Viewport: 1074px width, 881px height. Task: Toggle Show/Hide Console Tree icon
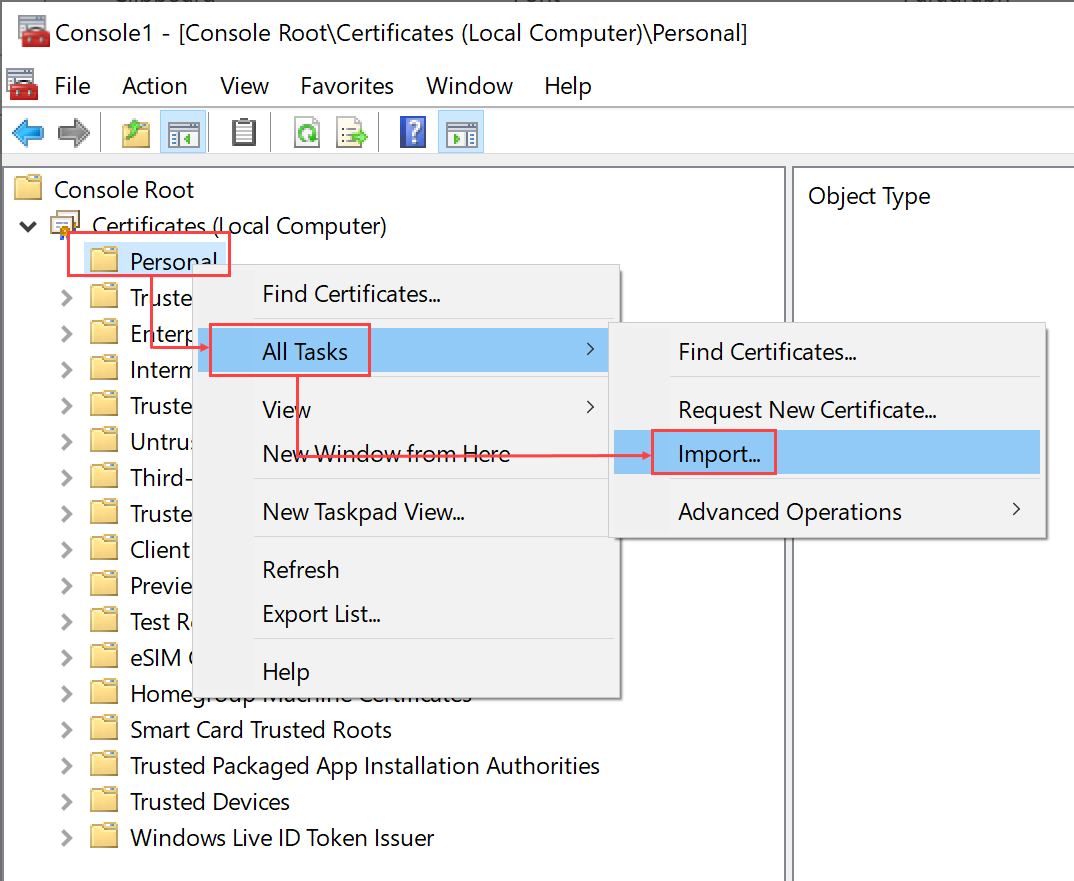click(183, 132)
